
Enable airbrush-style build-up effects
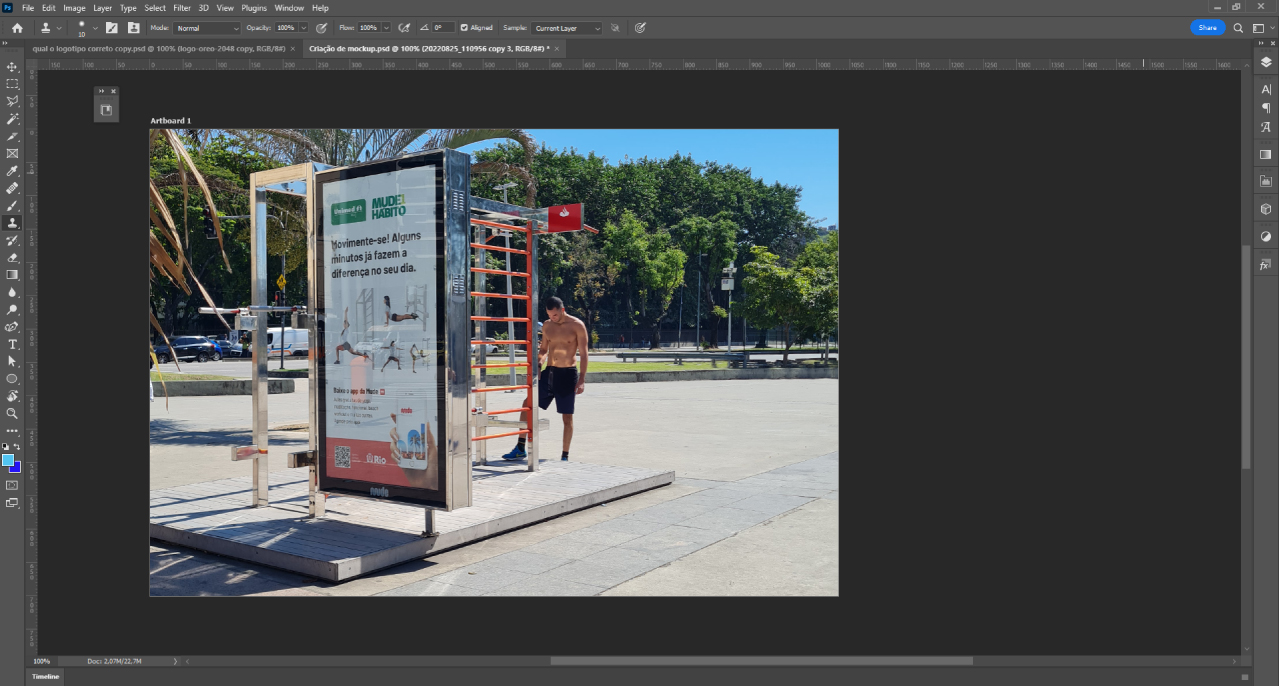pyautogui.click(x=404, y=28)
